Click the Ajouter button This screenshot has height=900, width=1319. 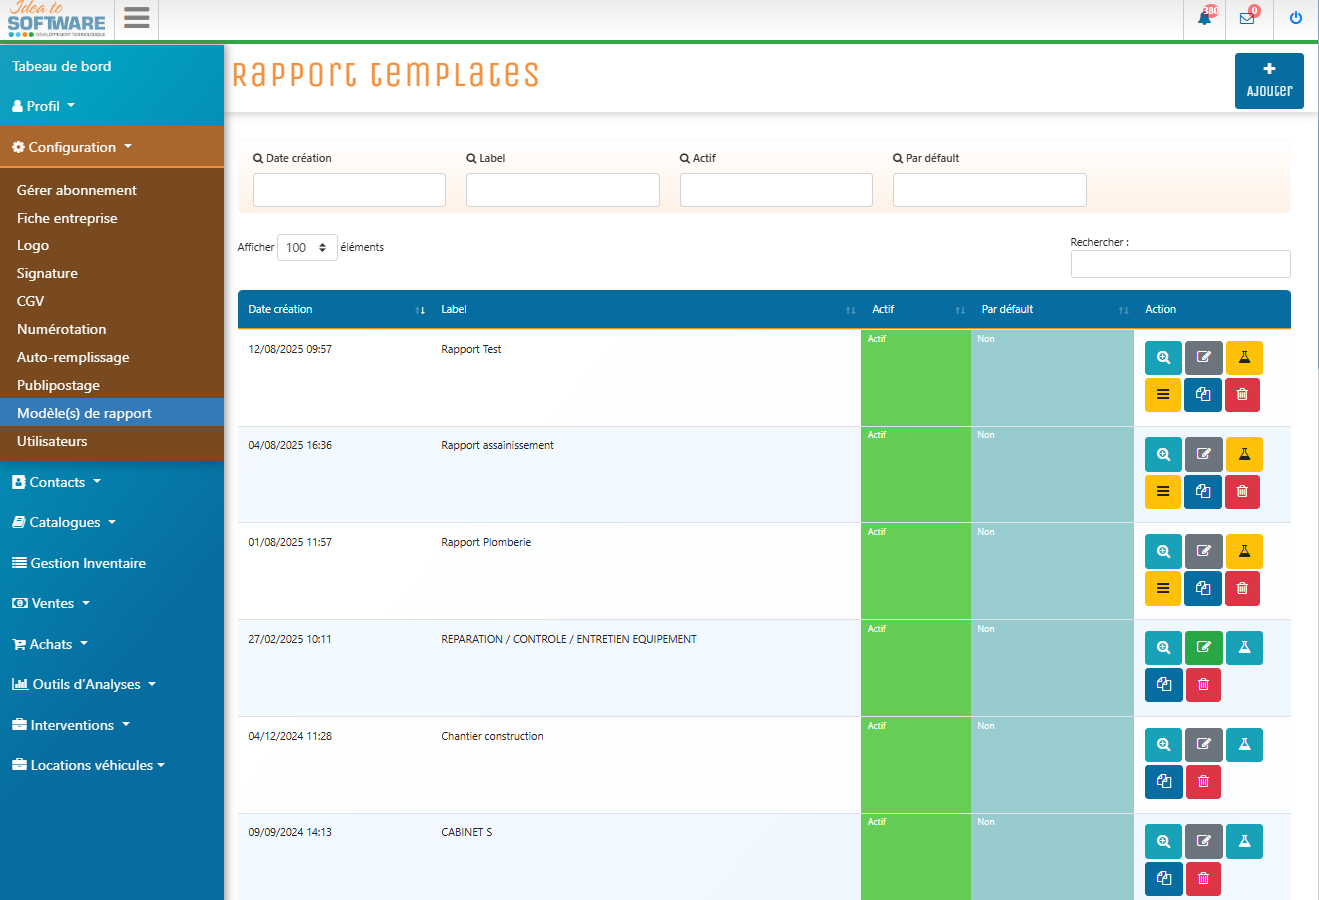click(1269, 81)
